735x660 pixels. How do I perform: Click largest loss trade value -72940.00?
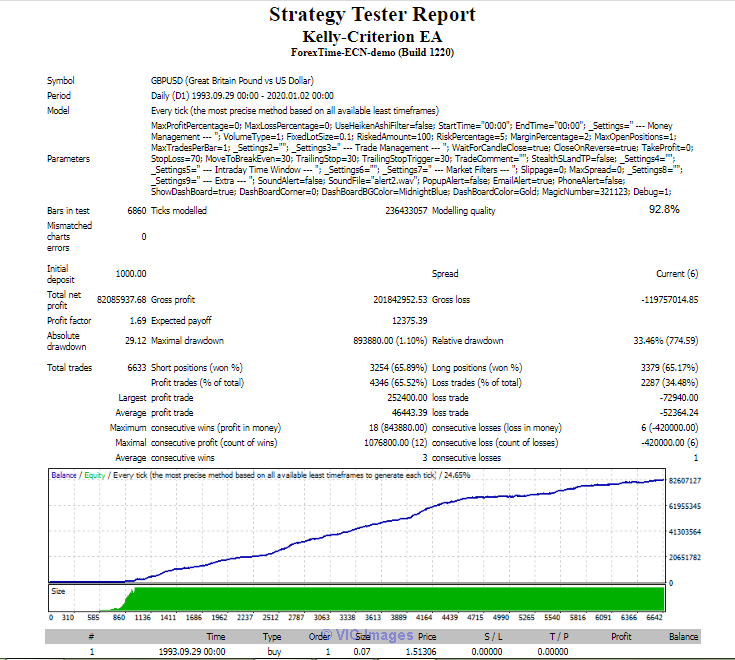[x=679, y=398]
